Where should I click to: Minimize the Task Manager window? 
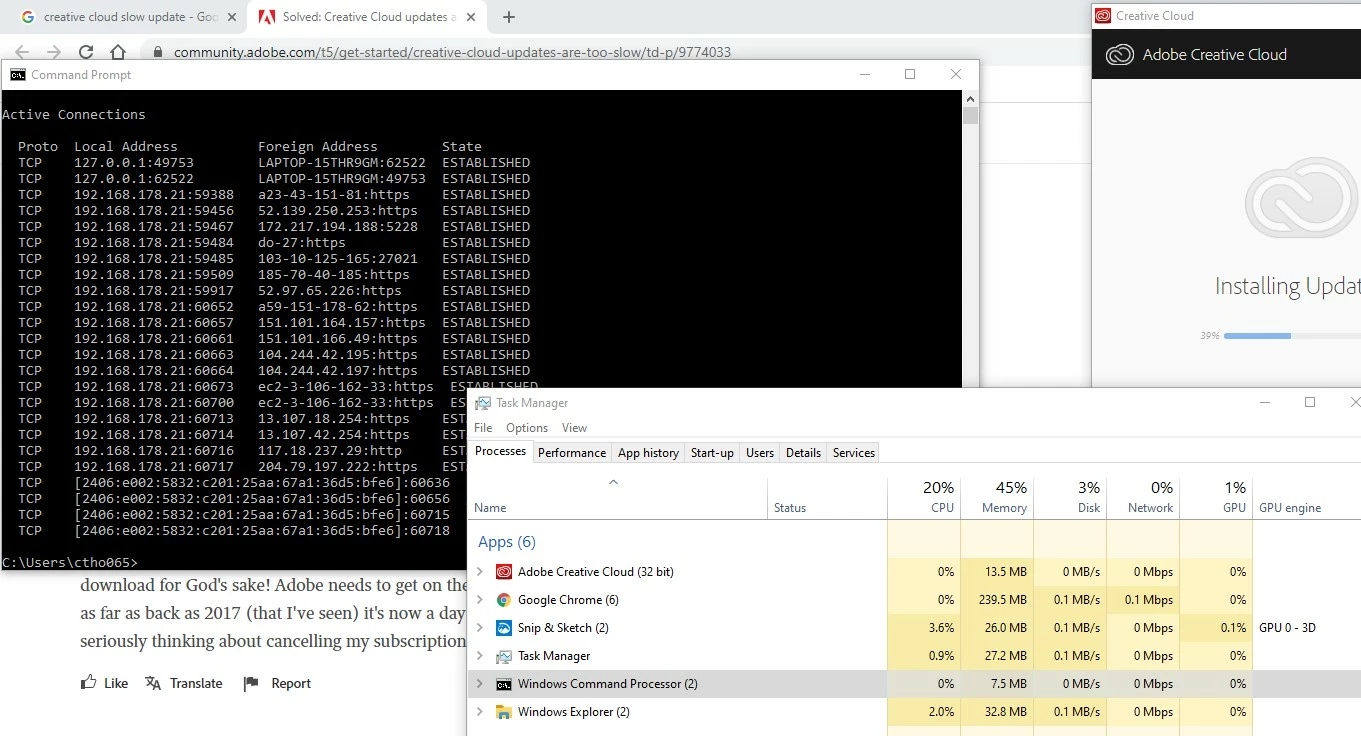click(x=1265, y=402)
